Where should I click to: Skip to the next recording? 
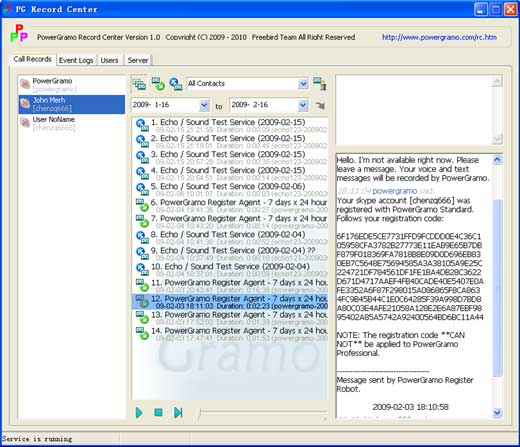(178, 413)
